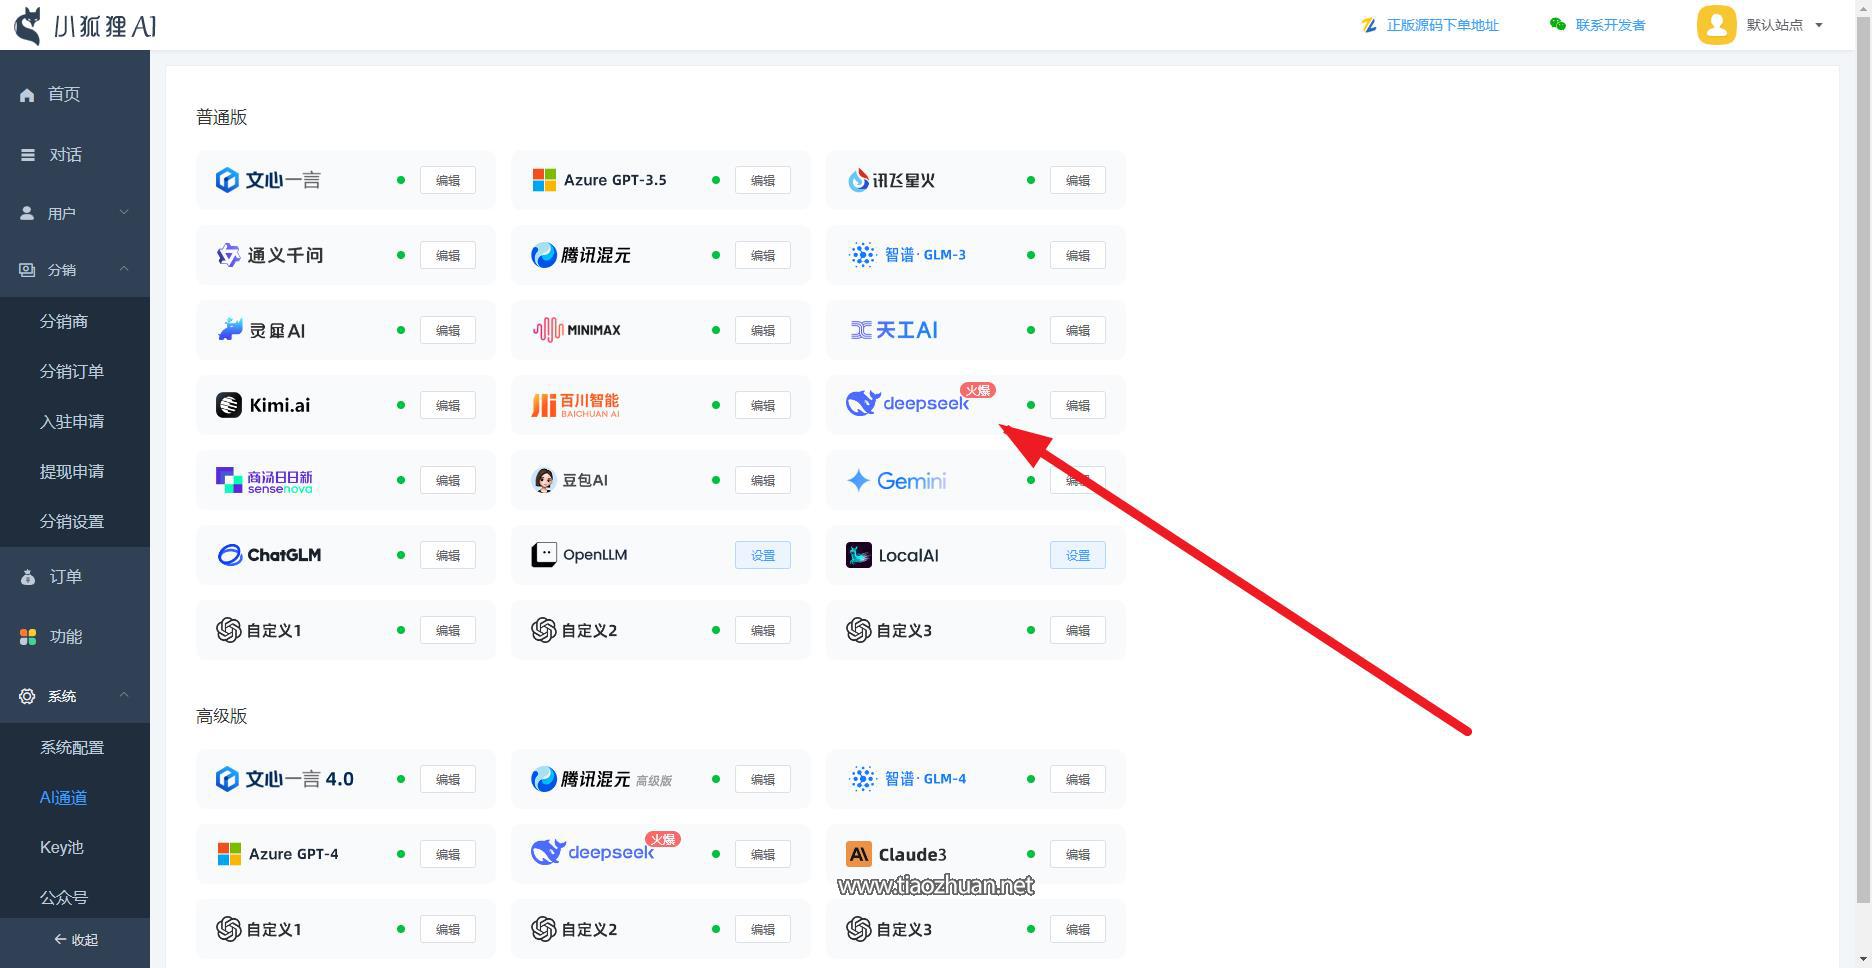
Task: Click the deepseek logo in 普通版
Action: pyautogui.click(x=908, y=403)
